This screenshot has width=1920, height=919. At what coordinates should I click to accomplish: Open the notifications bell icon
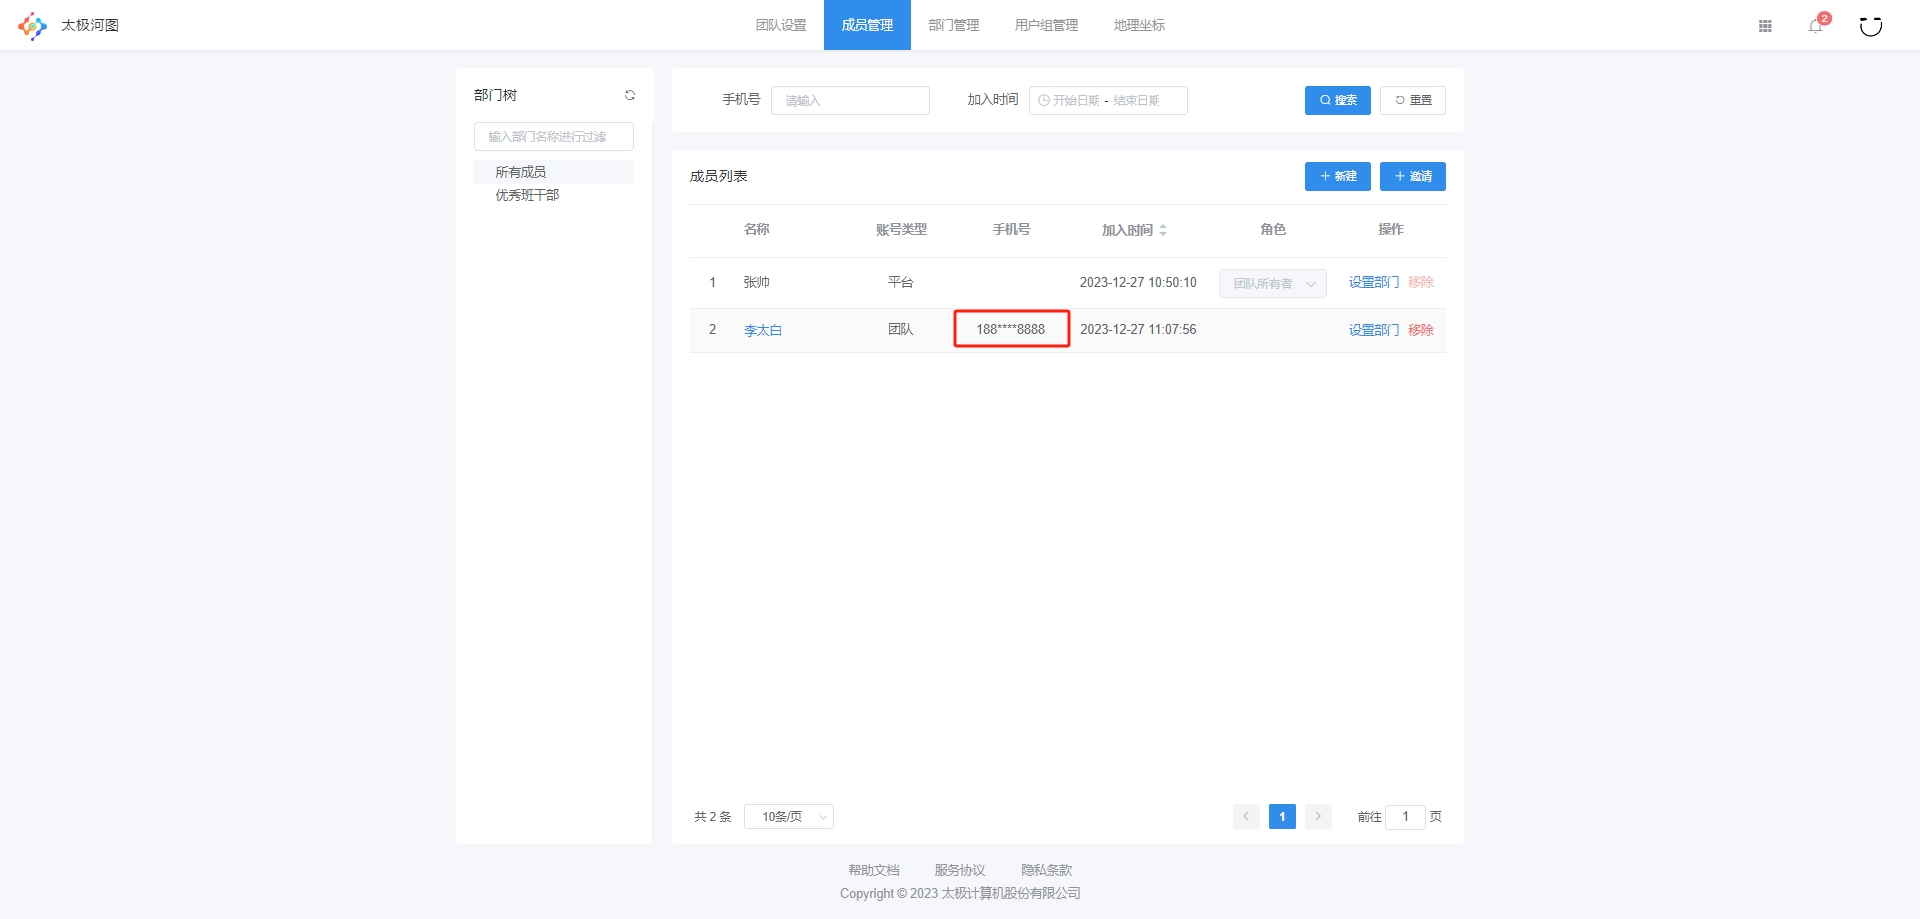pos(1816,26)
